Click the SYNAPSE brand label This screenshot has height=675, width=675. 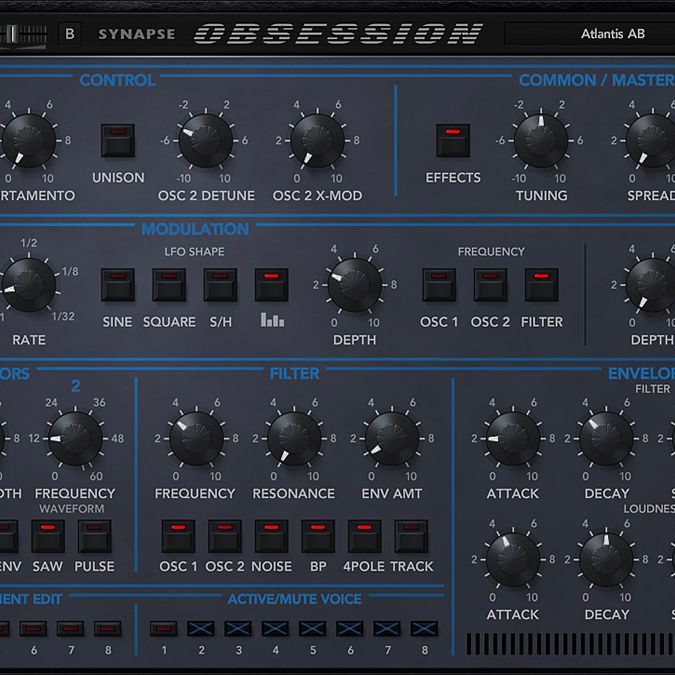pyautogui.click(x=136, y=34)
